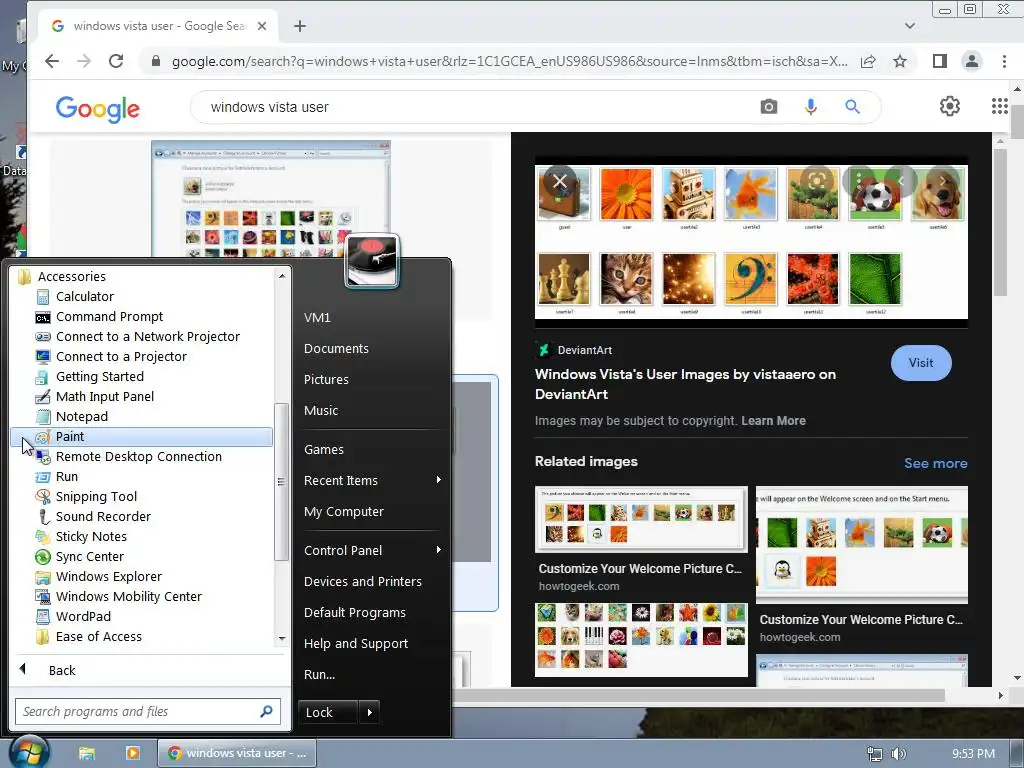The width and height of the screenshot is (1024, 768).
Task: Open the taskbar file explorer icon
Action: point(87,753)
